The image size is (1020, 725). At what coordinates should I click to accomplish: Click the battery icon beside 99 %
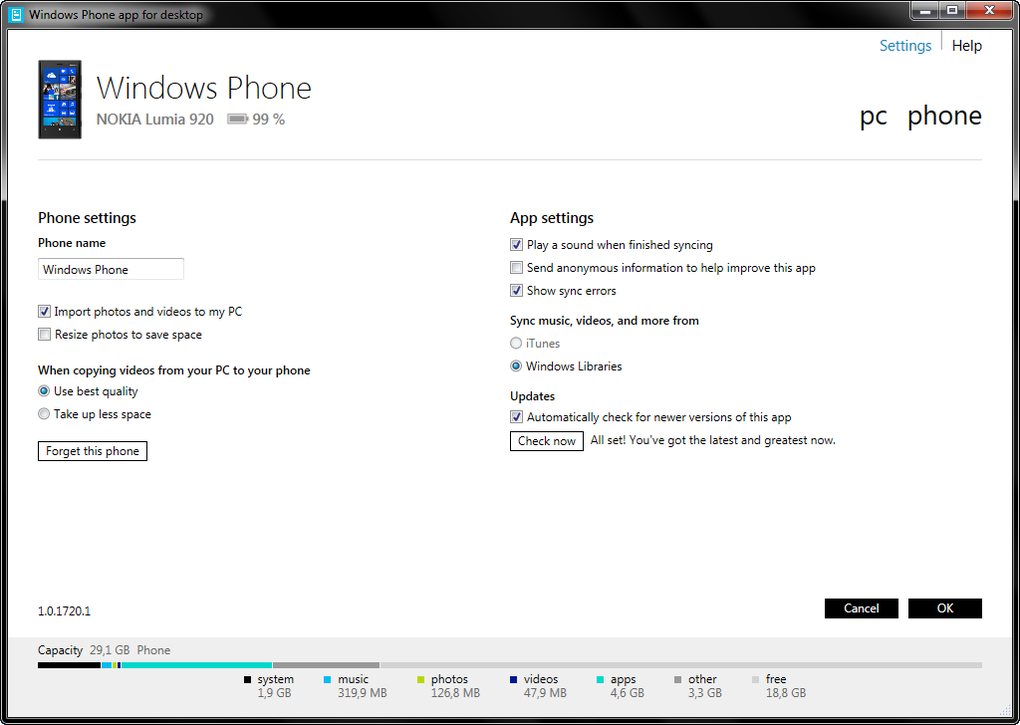click(237, 119)
